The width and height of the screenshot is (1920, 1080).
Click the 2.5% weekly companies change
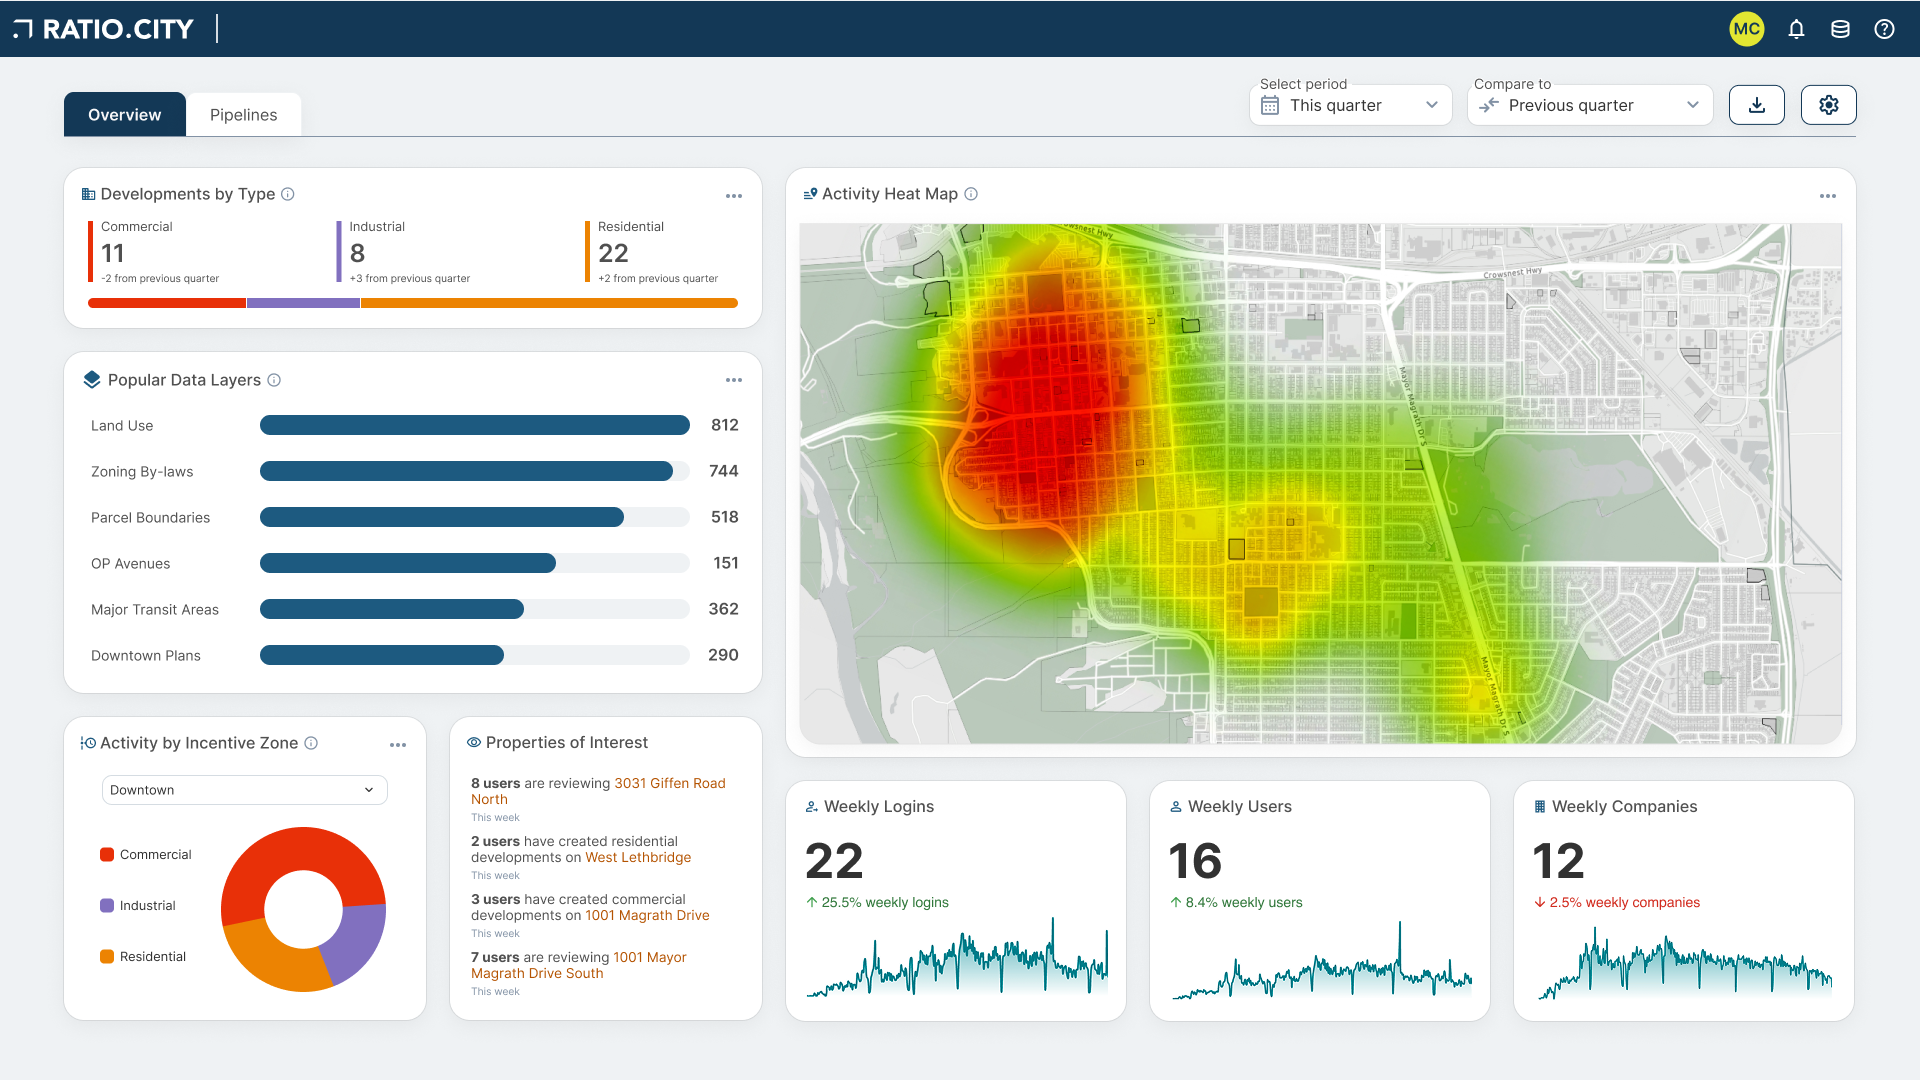coord(1617,902)
